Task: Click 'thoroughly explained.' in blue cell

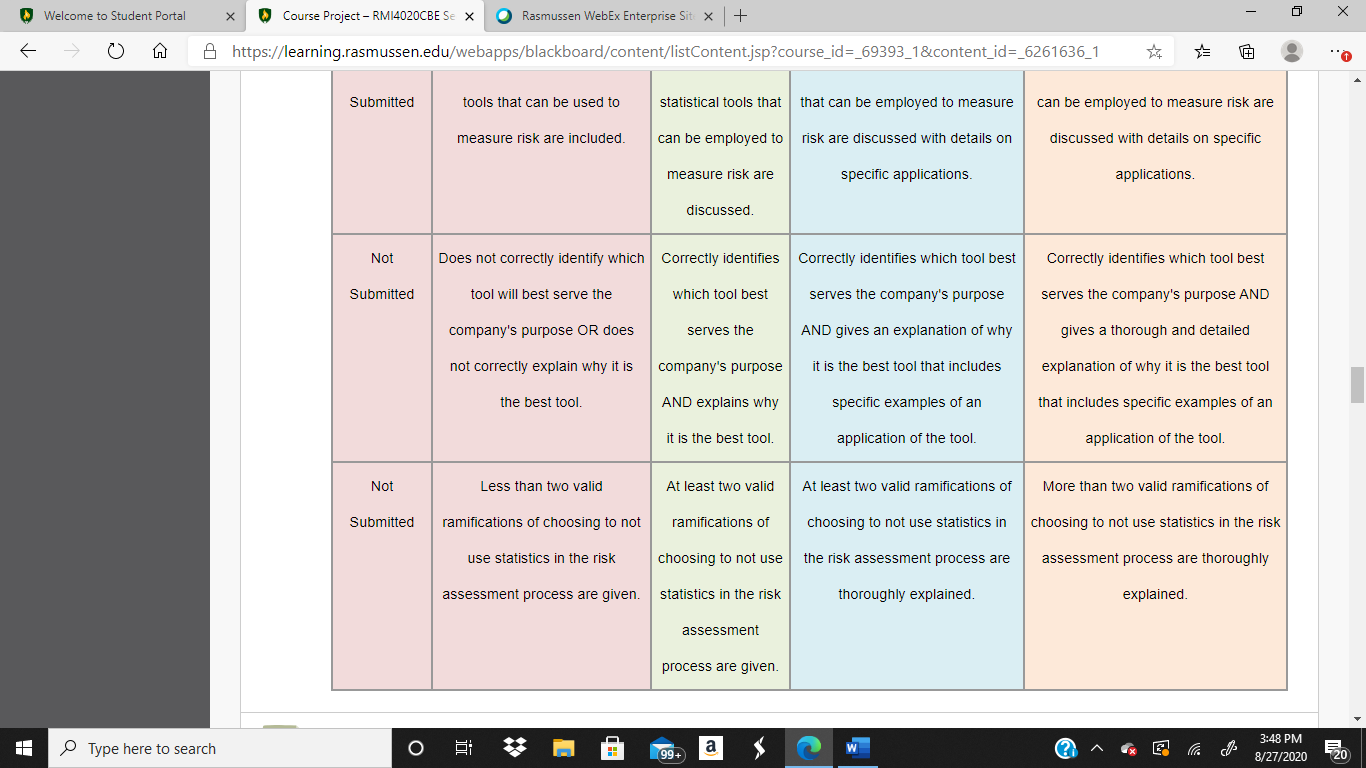Action: (907, 594)
